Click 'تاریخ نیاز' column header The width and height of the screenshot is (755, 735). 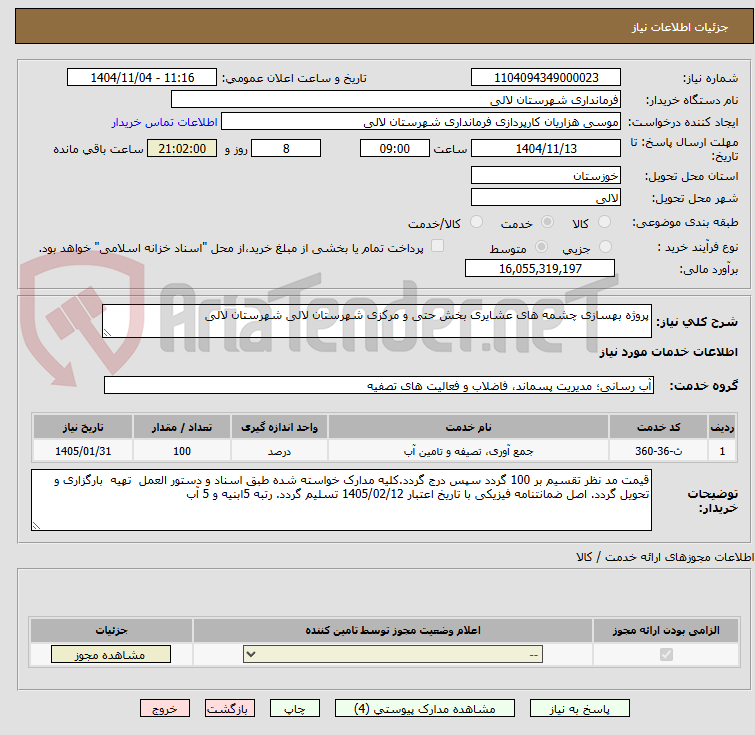83,427
